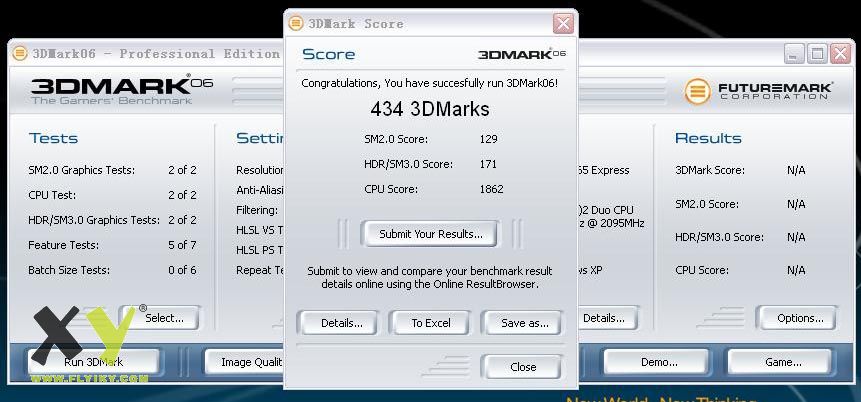This screenshot has width=861, height=402.
Task: Dismiss the score dialog via Close button
Action: tap(523, 367)
